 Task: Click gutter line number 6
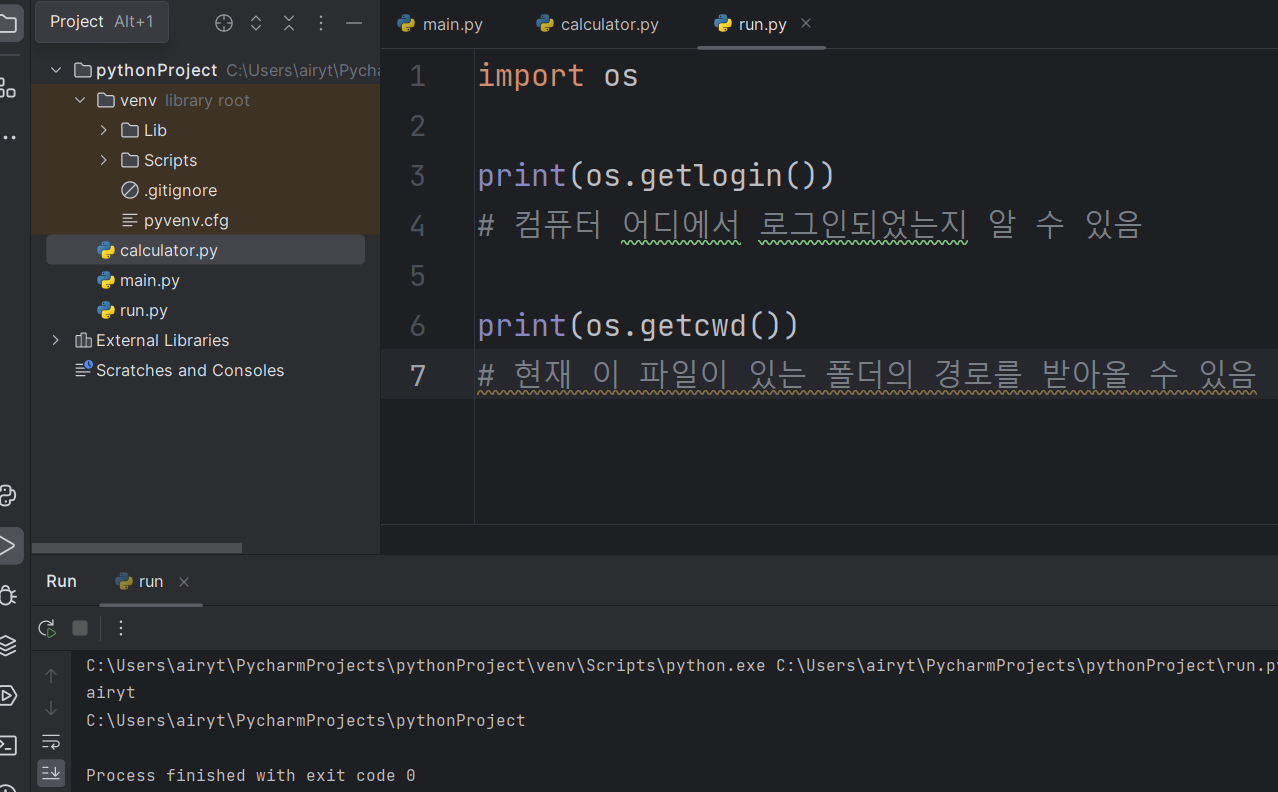point(418,326)
